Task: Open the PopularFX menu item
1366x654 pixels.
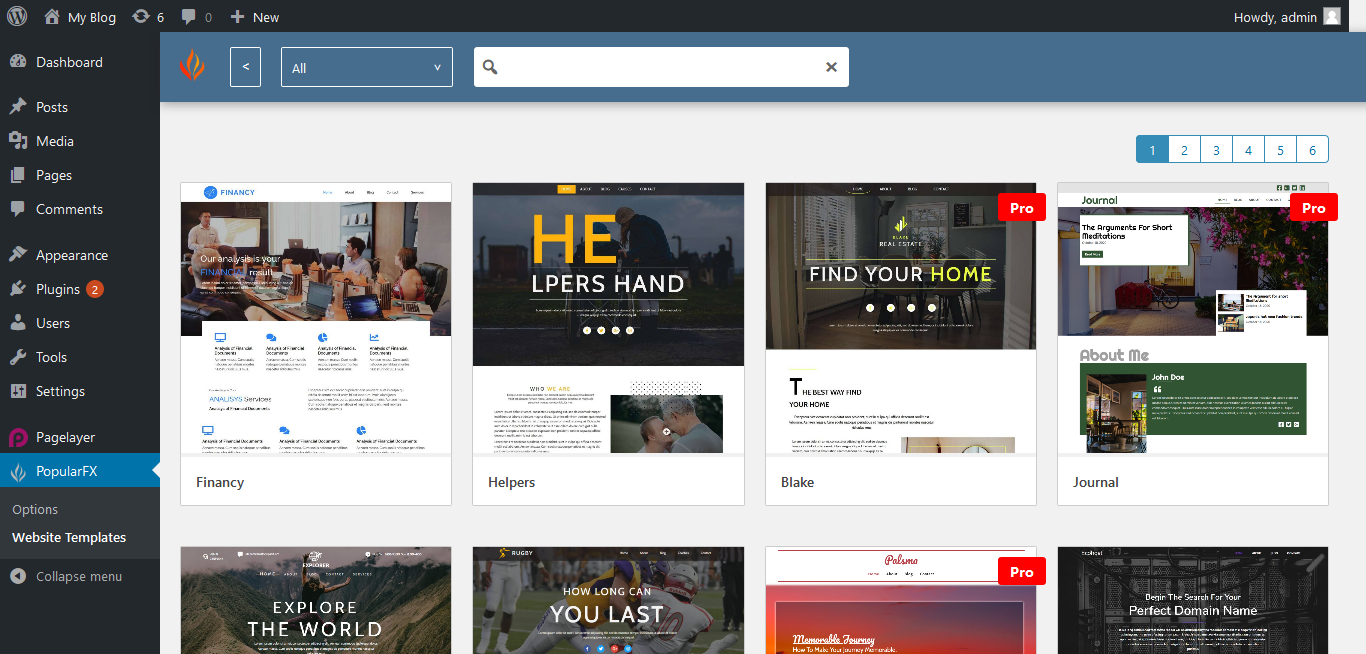Action: pyautogui.click(x=80, y=471)
